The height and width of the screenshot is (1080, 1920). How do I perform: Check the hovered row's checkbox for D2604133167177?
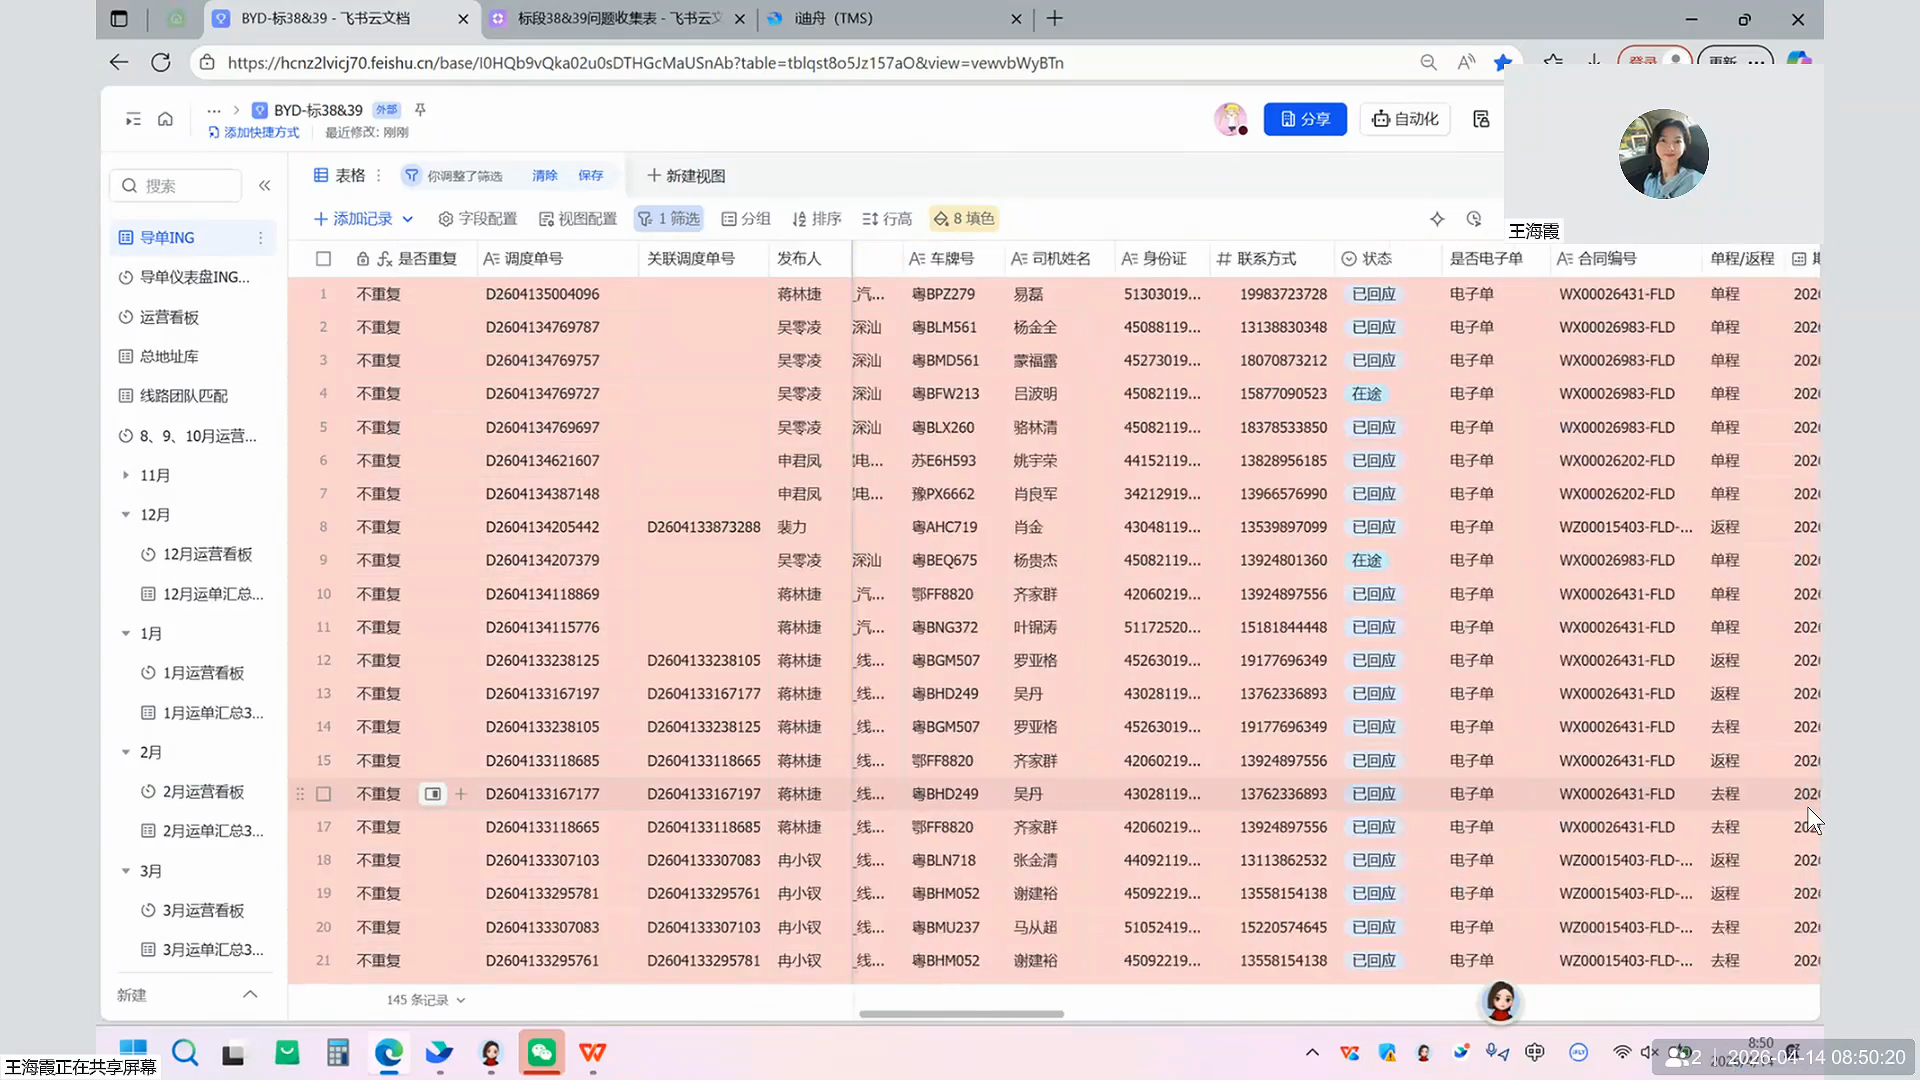pos(323,794)
